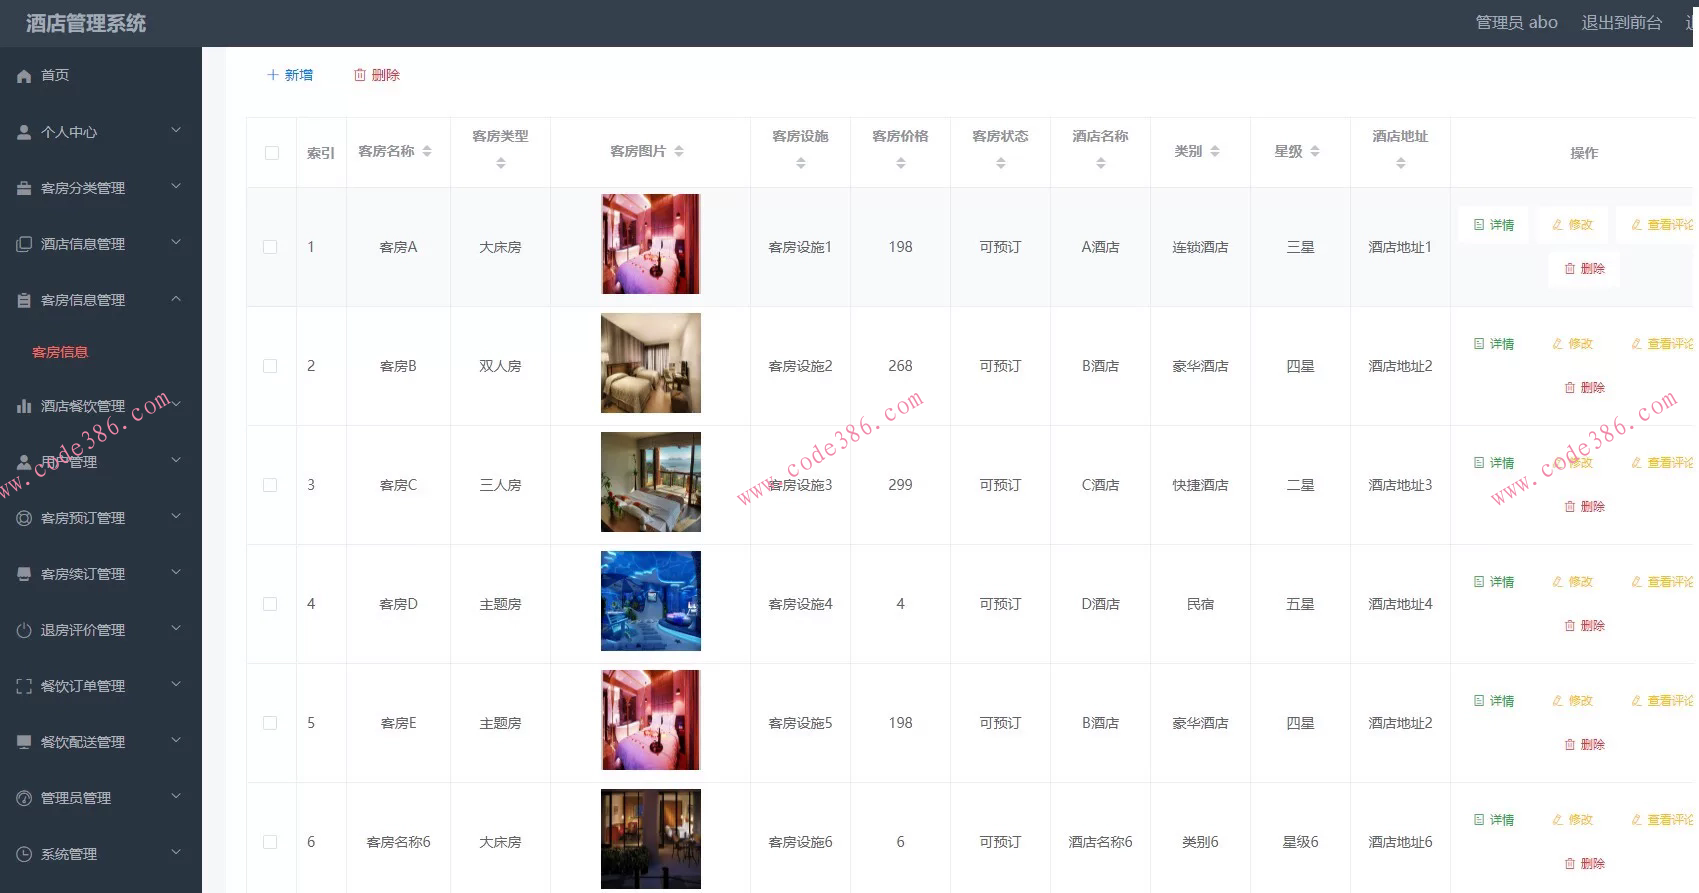The width and height of the screenshot is (1699, 893).
Task: Expand the 客房续订管理 submenu chevron
Action: 176,572
